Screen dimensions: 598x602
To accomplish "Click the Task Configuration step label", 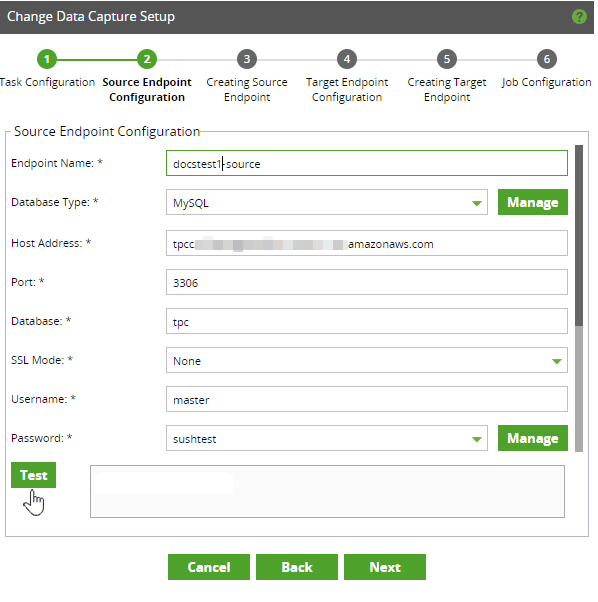I will tap(47, 82).
